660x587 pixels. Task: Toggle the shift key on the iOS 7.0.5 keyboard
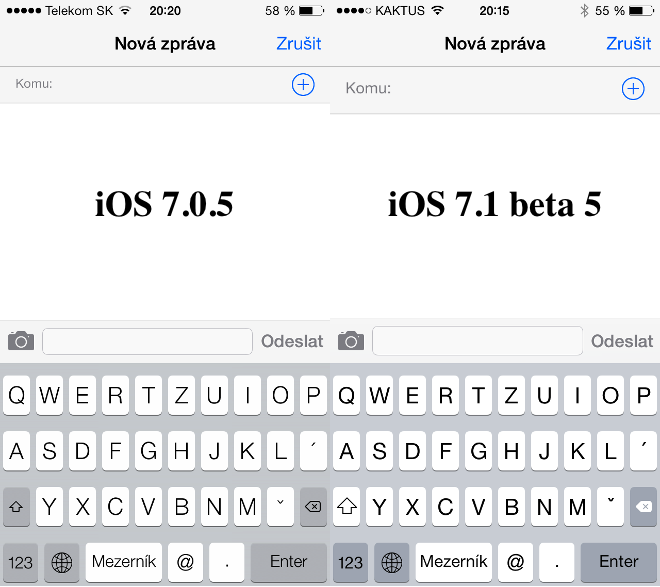[17, 507]
